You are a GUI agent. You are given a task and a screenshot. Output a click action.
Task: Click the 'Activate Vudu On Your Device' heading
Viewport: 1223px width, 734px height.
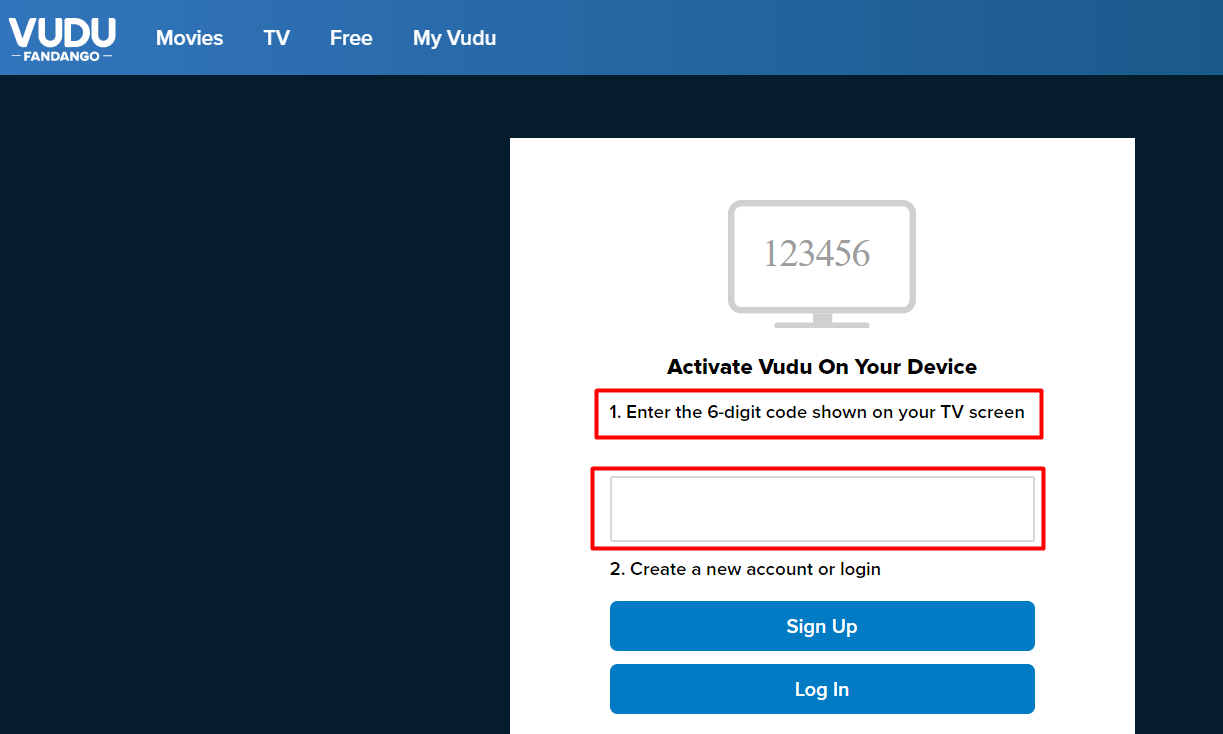click(822, 367)
